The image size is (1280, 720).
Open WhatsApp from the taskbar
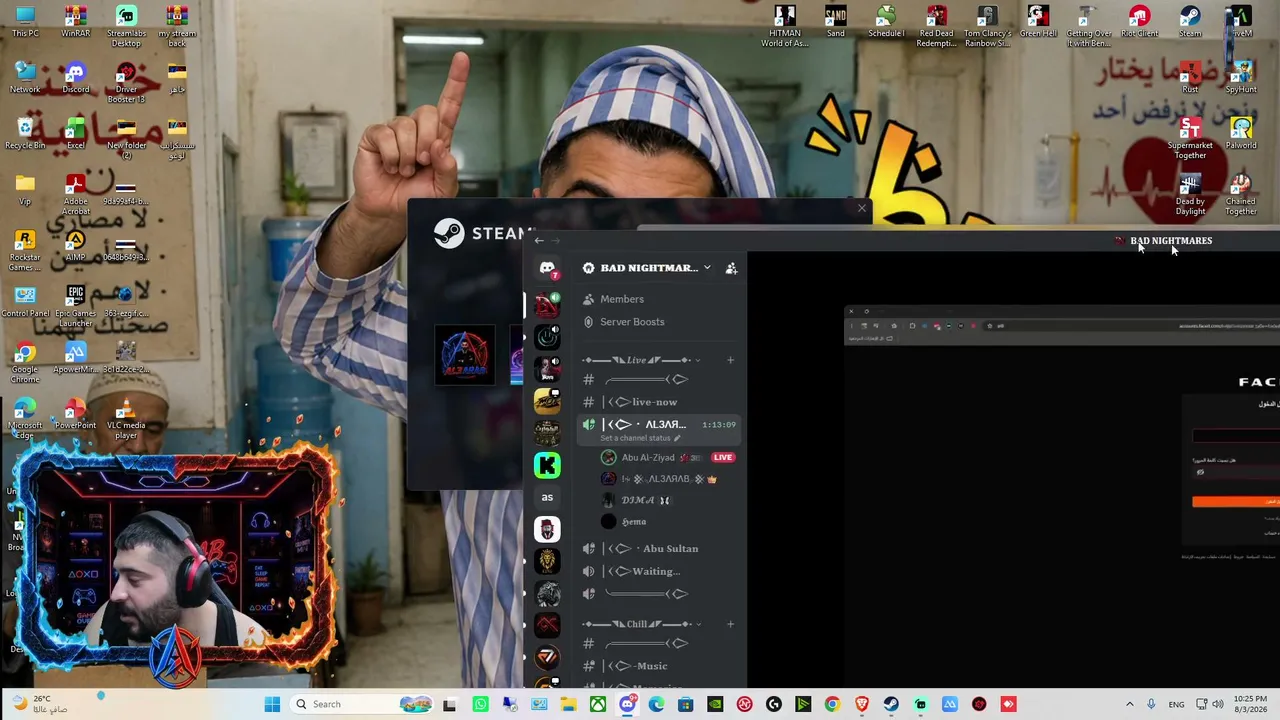point(481,704)
